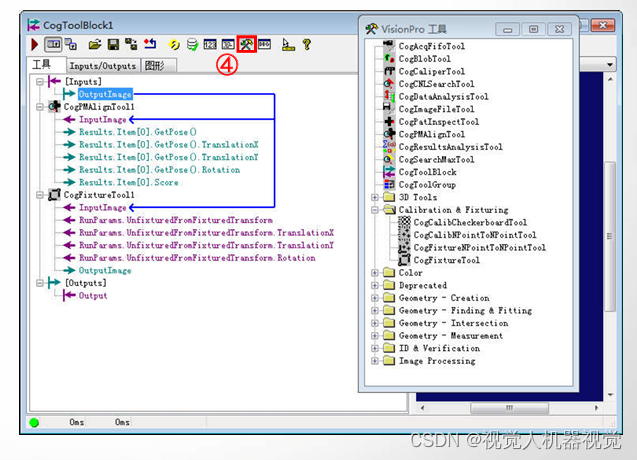The image size is (637, 460).
Task: Select InputImage under CogFixtureTool1
Action: (102, 208)
